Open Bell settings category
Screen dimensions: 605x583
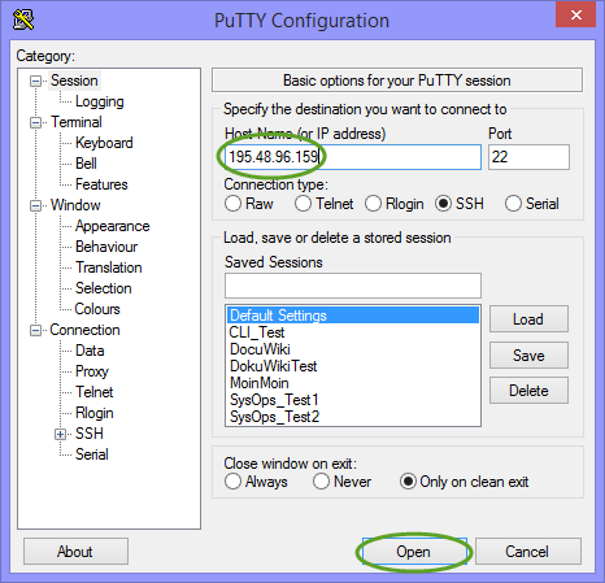click(x=86, y=164)
